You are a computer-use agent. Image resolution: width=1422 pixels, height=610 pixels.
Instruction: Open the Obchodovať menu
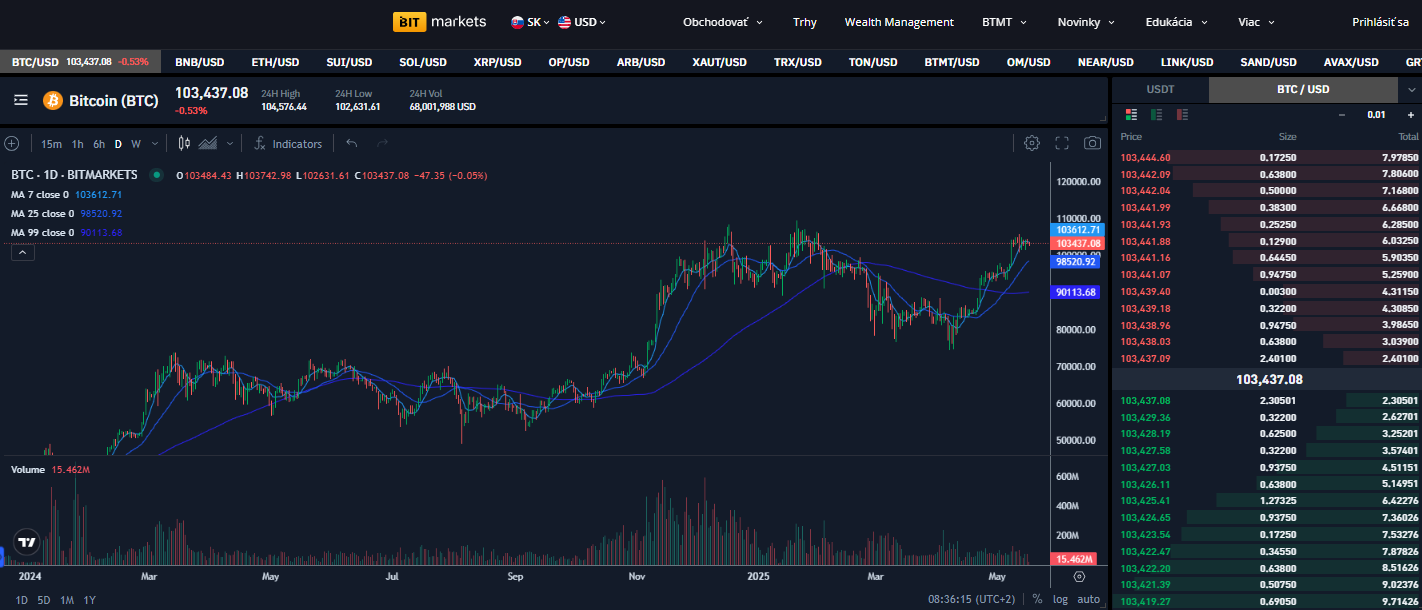pyautogui.click(x=722, y=22)
